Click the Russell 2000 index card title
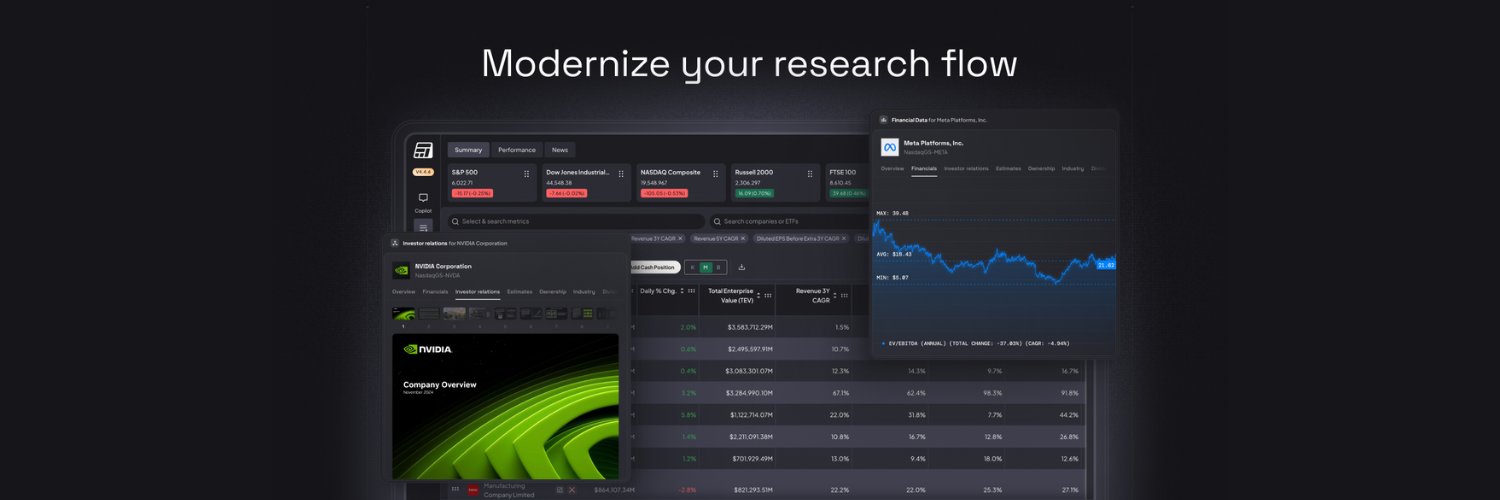 pos(755,172)
